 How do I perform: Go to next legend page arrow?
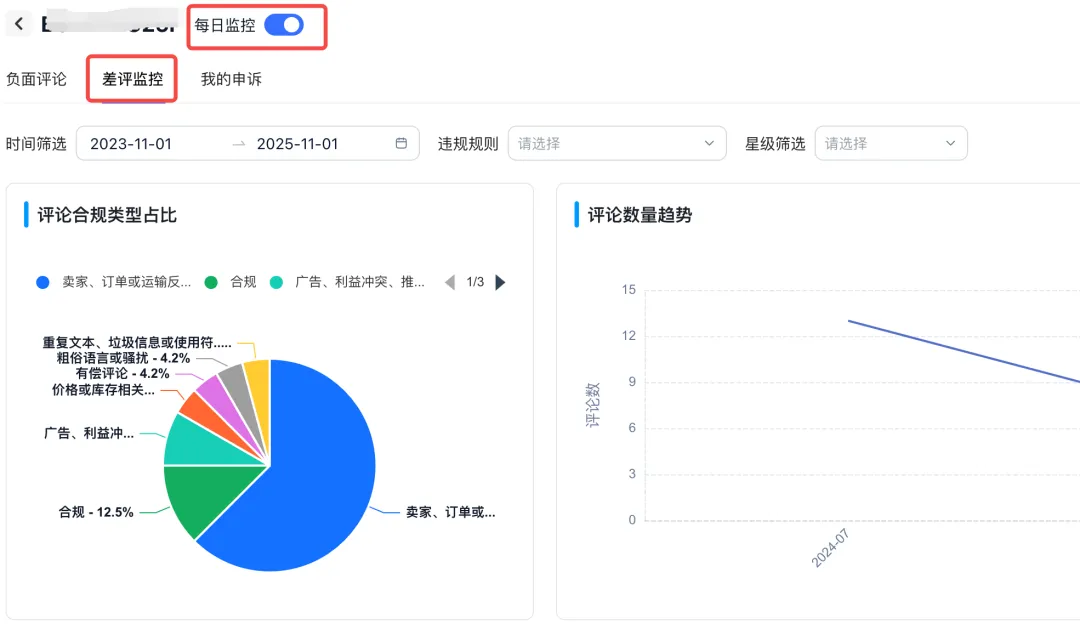pos(501,282)
